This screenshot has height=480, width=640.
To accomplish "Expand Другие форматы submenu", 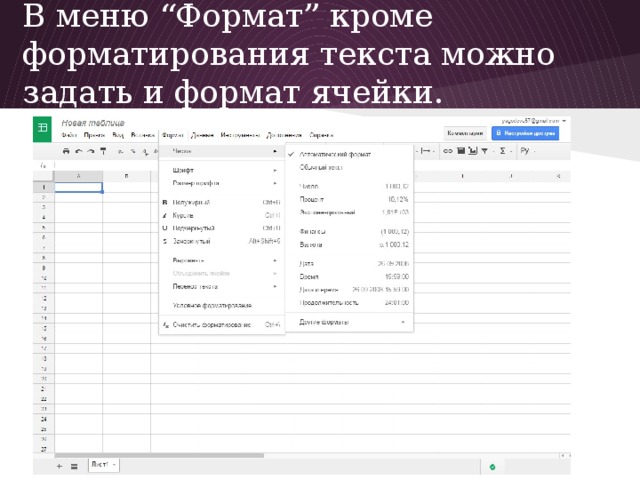I will click(x=349, y=322).
